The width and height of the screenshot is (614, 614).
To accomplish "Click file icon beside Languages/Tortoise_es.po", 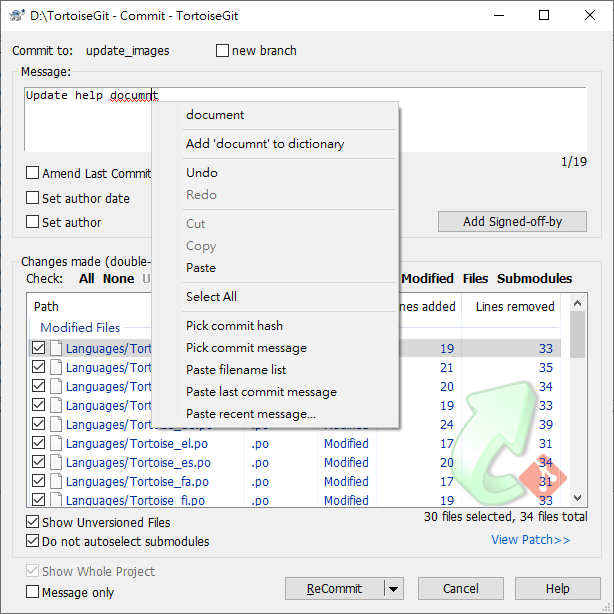I will [x=56, y=463].
